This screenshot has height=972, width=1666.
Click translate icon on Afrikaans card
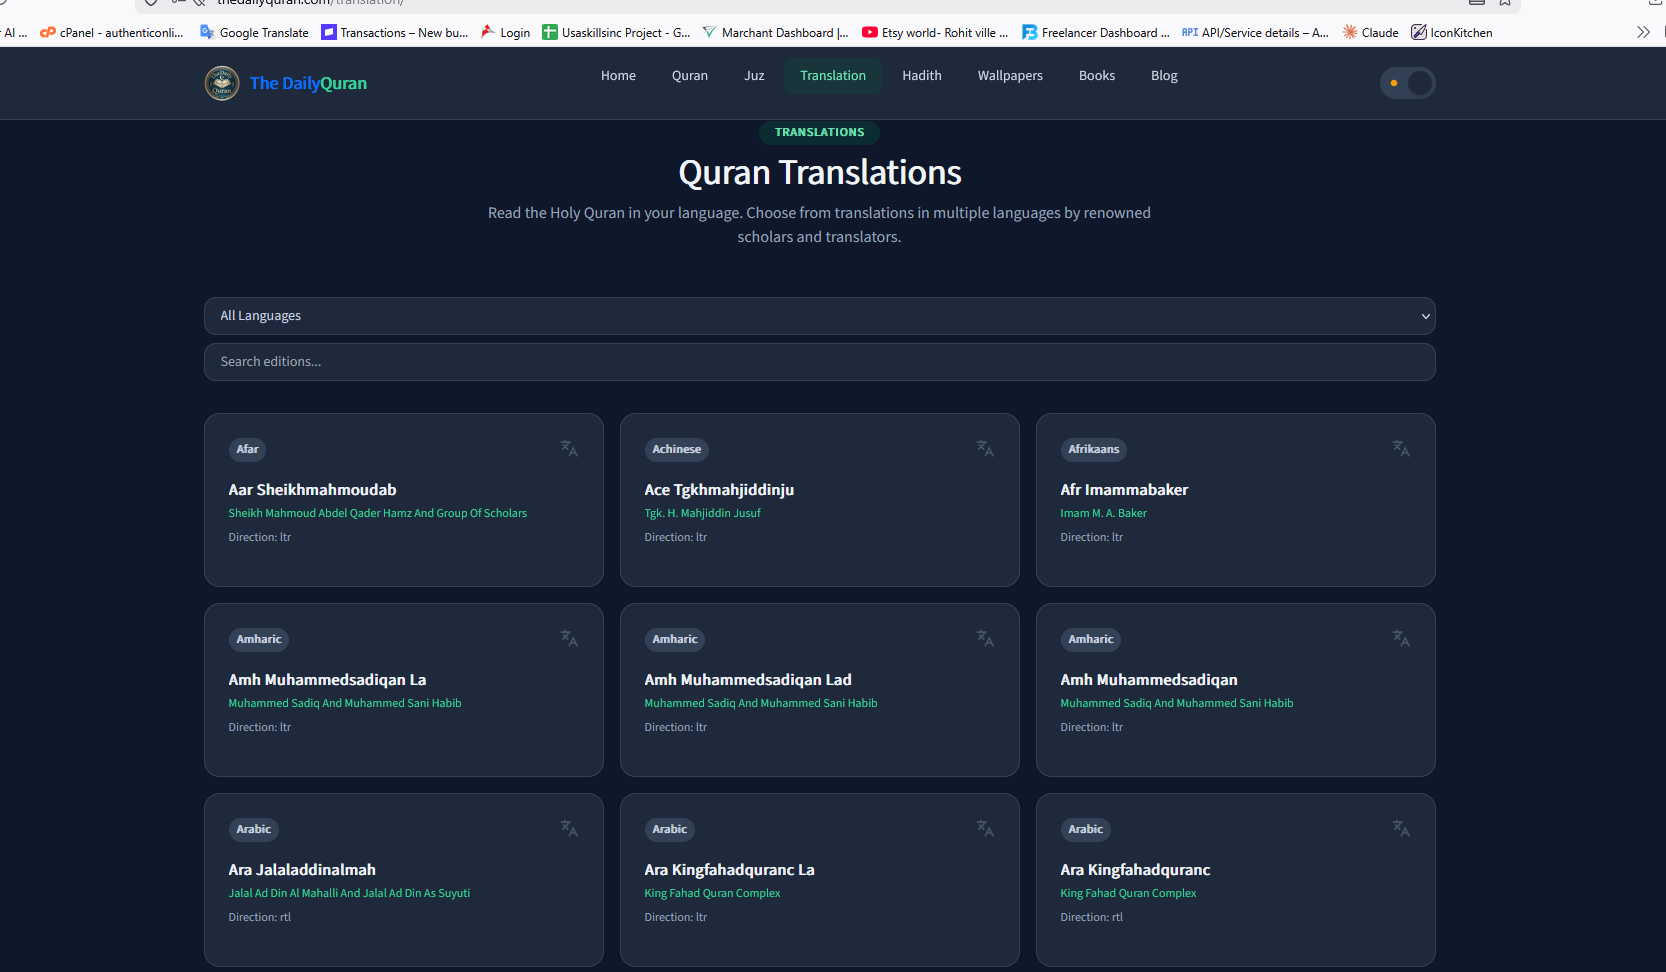[1401, 449]
